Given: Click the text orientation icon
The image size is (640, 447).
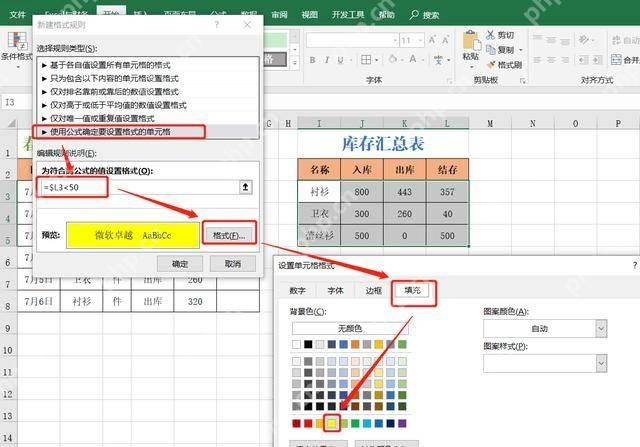Looking at the screenshot, I should tap(584, 40).
